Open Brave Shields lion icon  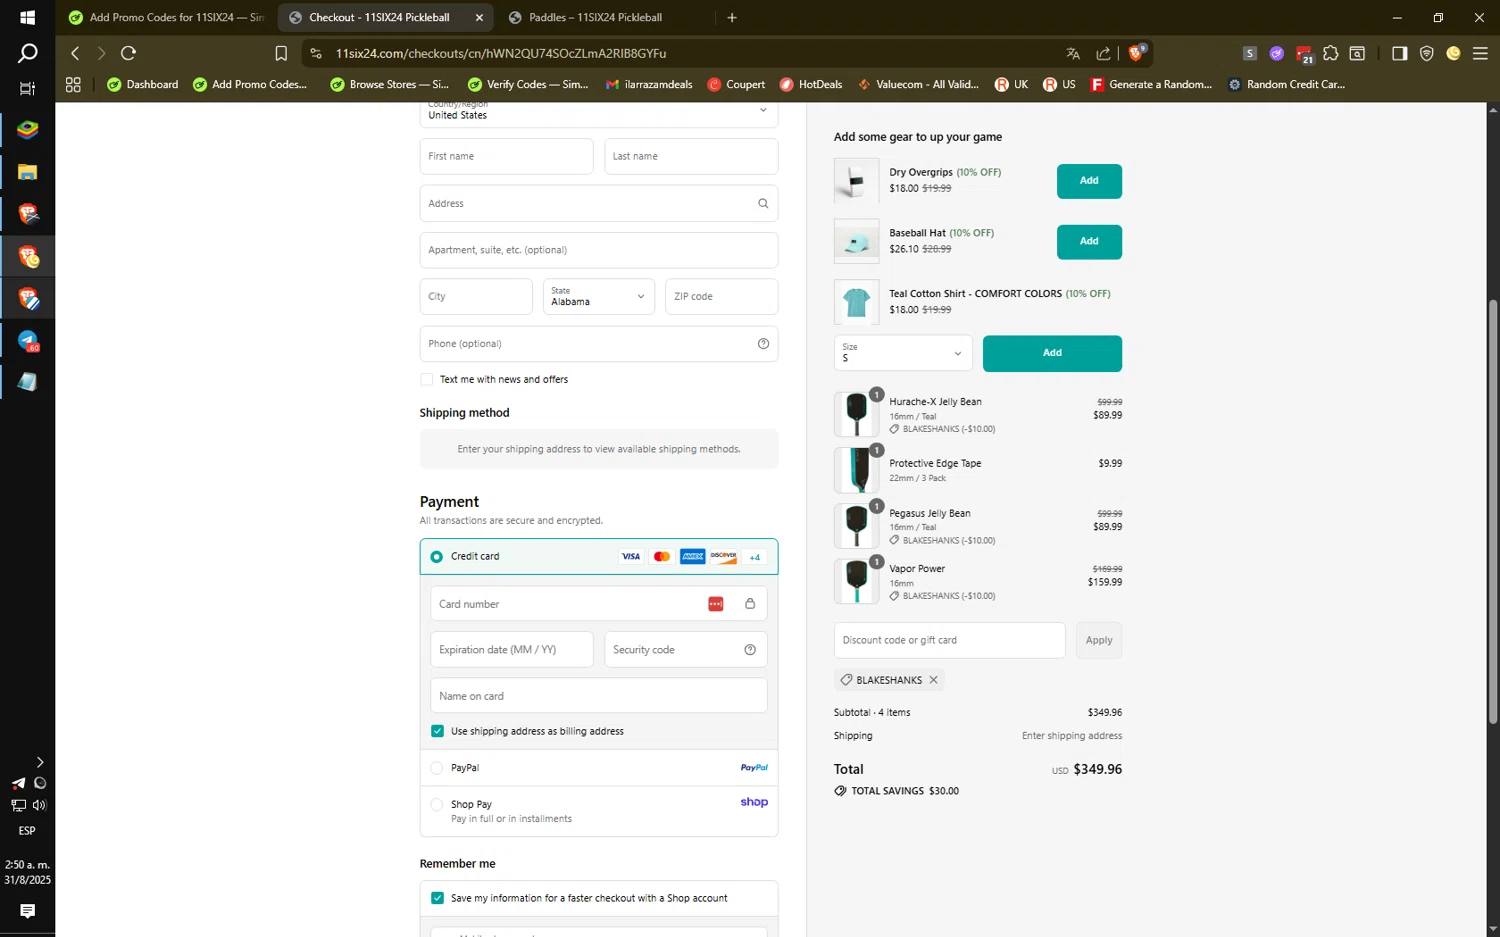point(1136,52)
